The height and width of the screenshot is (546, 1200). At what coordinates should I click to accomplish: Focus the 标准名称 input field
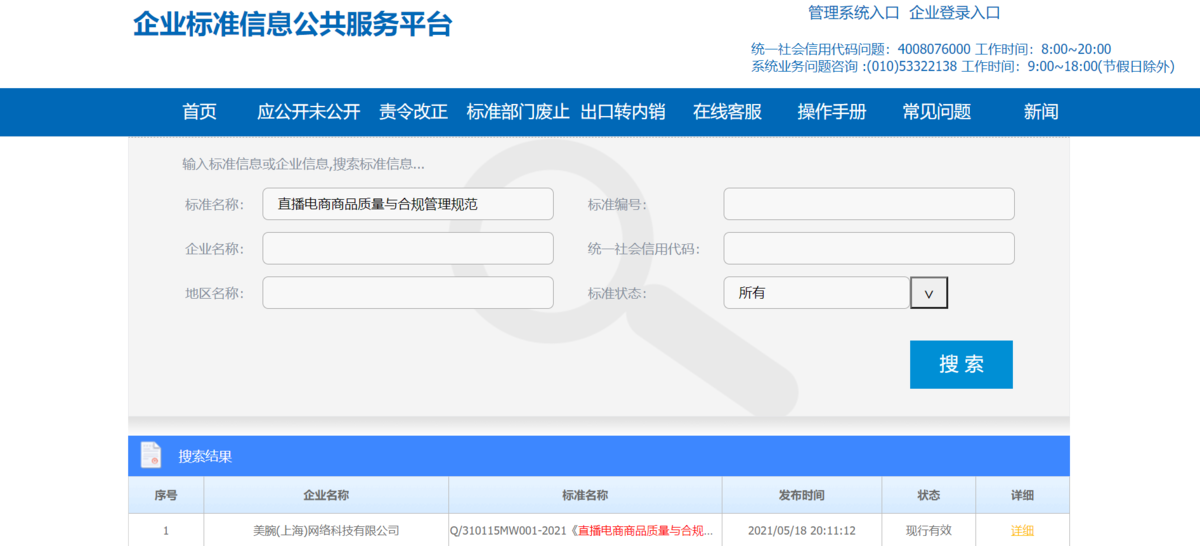pos(407,204)
